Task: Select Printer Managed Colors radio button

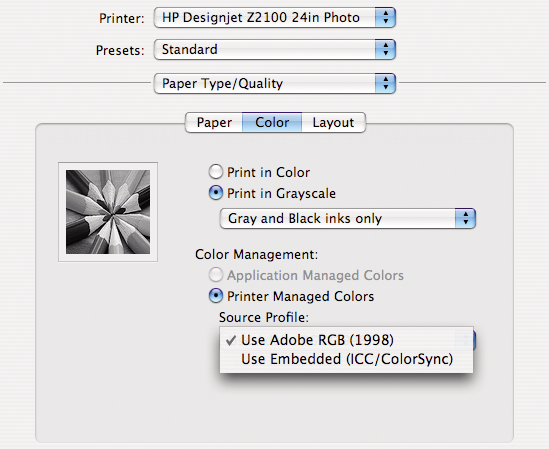Action: click(216, 296)
